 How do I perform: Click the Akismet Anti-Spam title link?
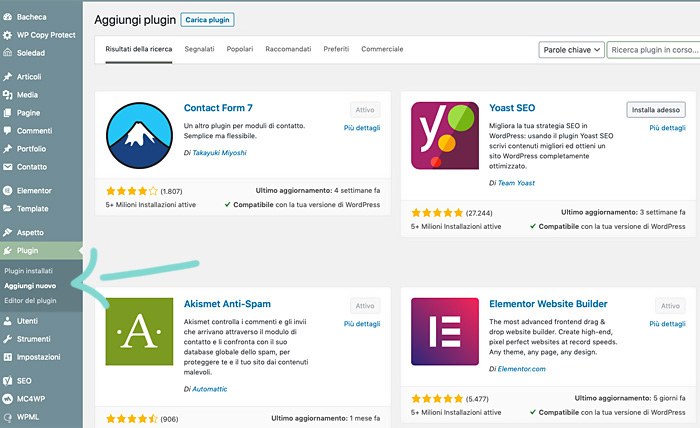[227, 304]
